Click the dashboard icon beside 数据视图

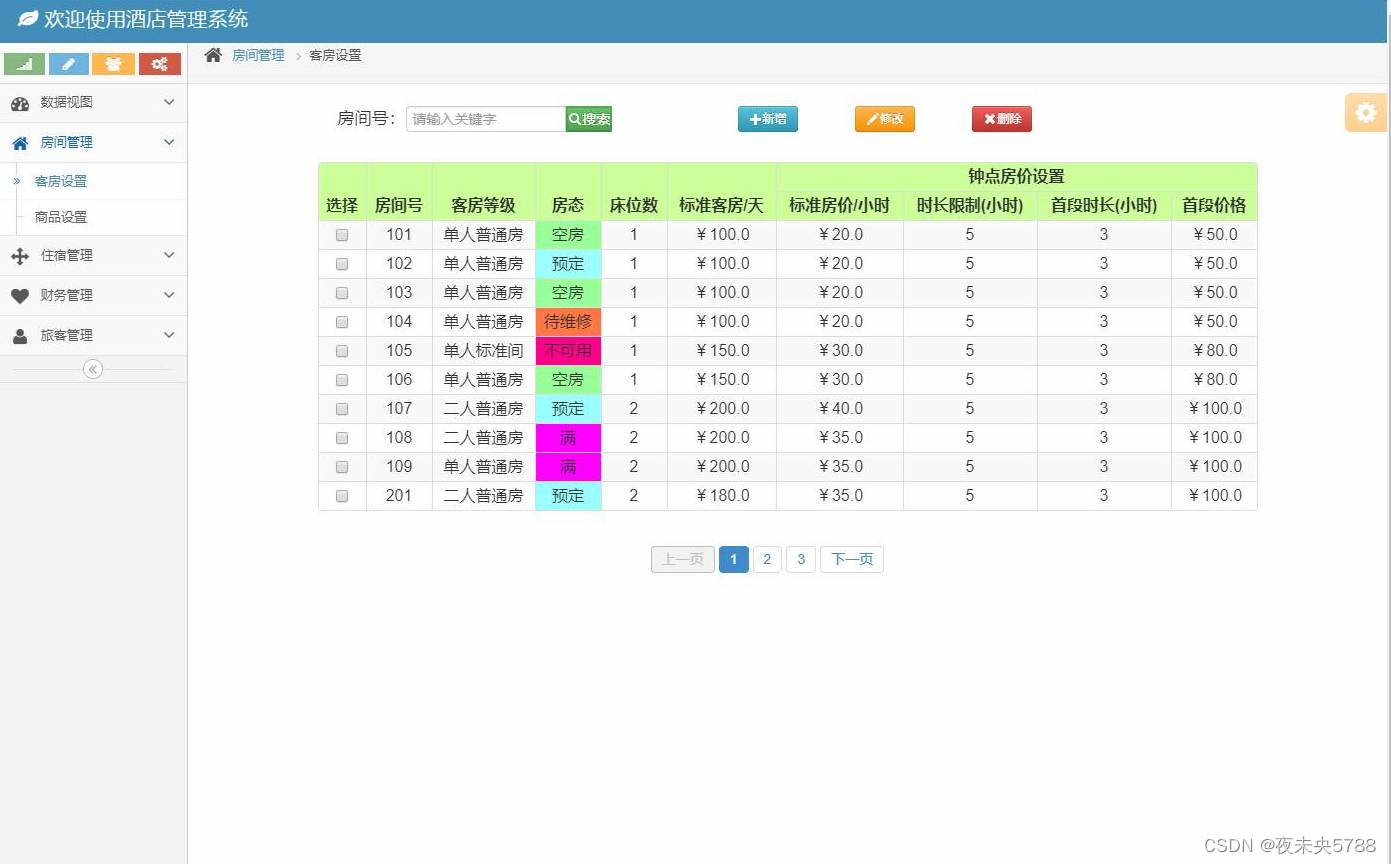(x=20, y=103)
